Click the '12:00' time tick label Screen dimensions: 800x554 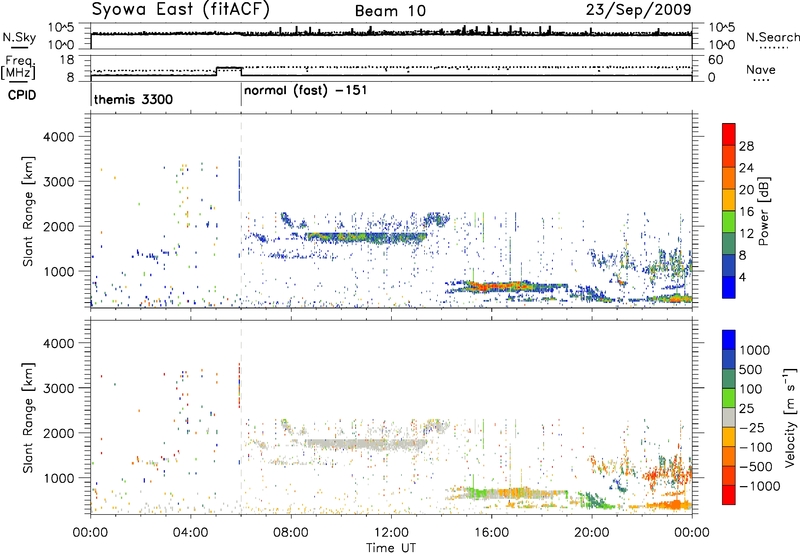point(391,533)
